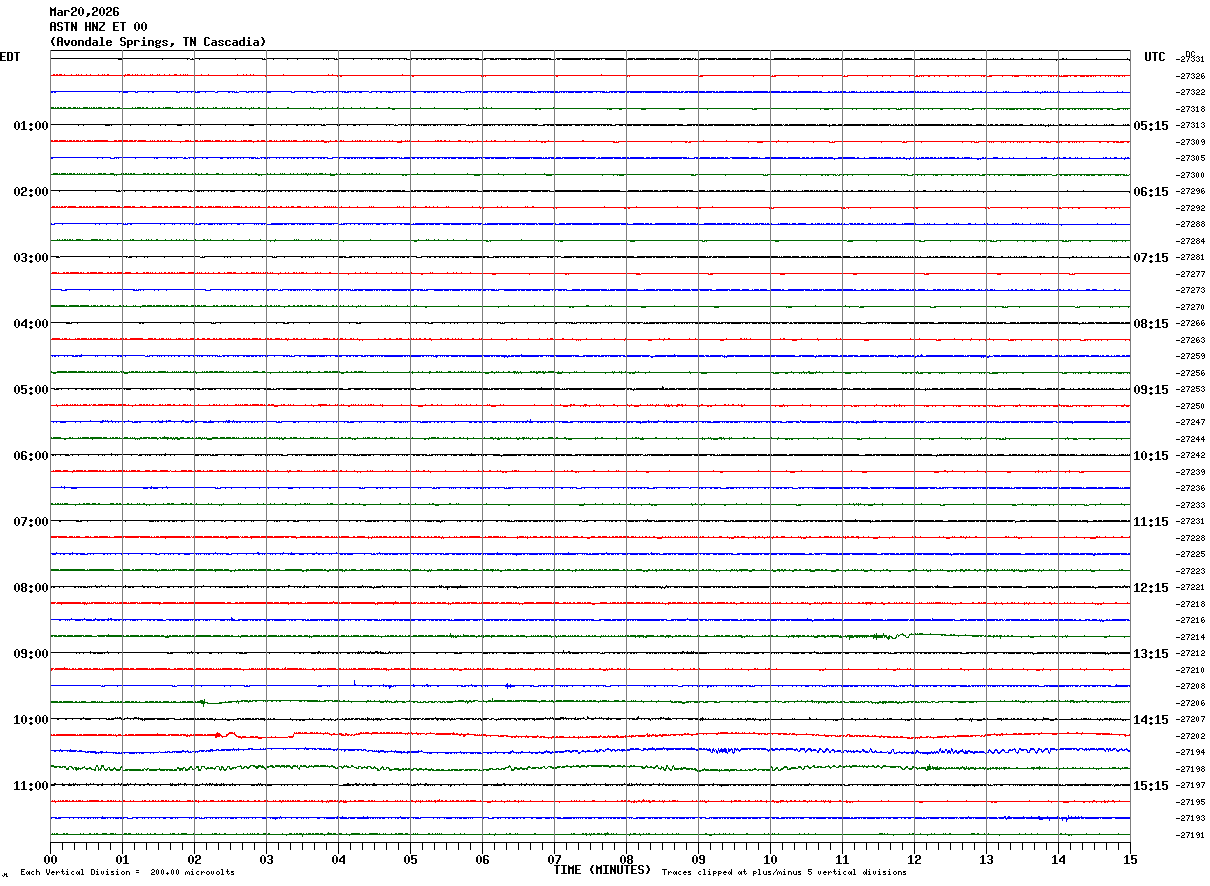Screen dimensions: 1210x886
Task: Click the '01:00' EDT time label
Action: coord(31,126)
